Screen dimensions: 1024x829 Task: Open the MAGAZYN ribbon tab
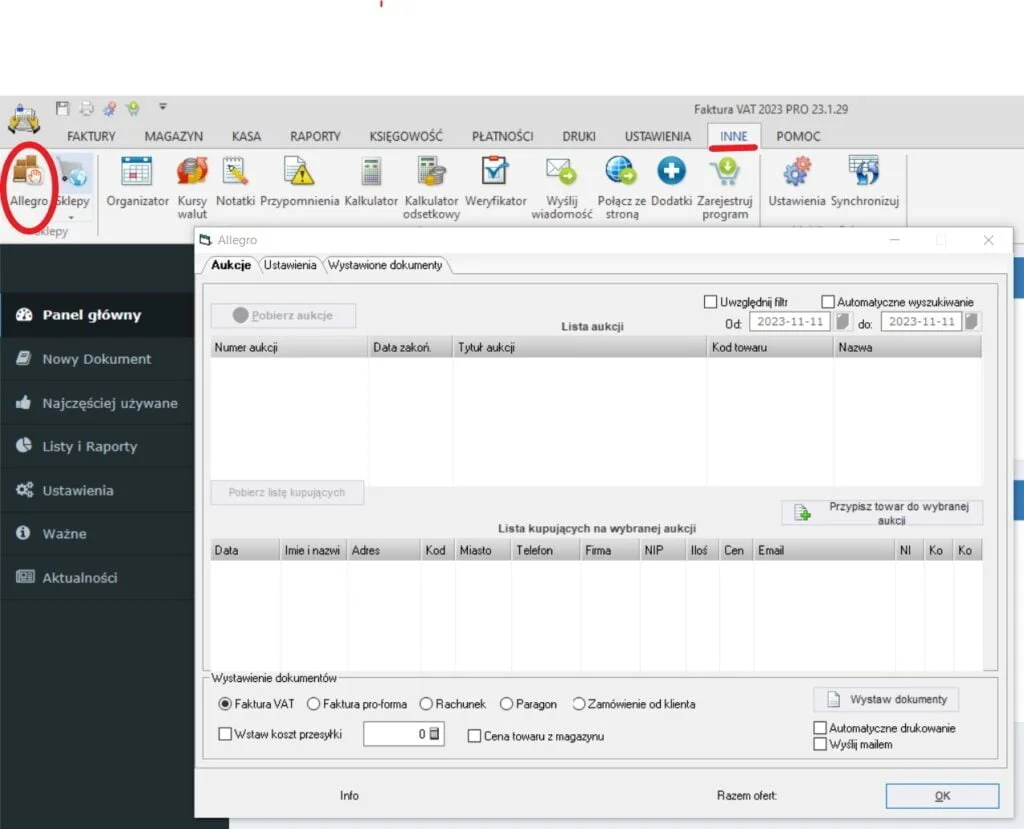[x=174, y=136]
